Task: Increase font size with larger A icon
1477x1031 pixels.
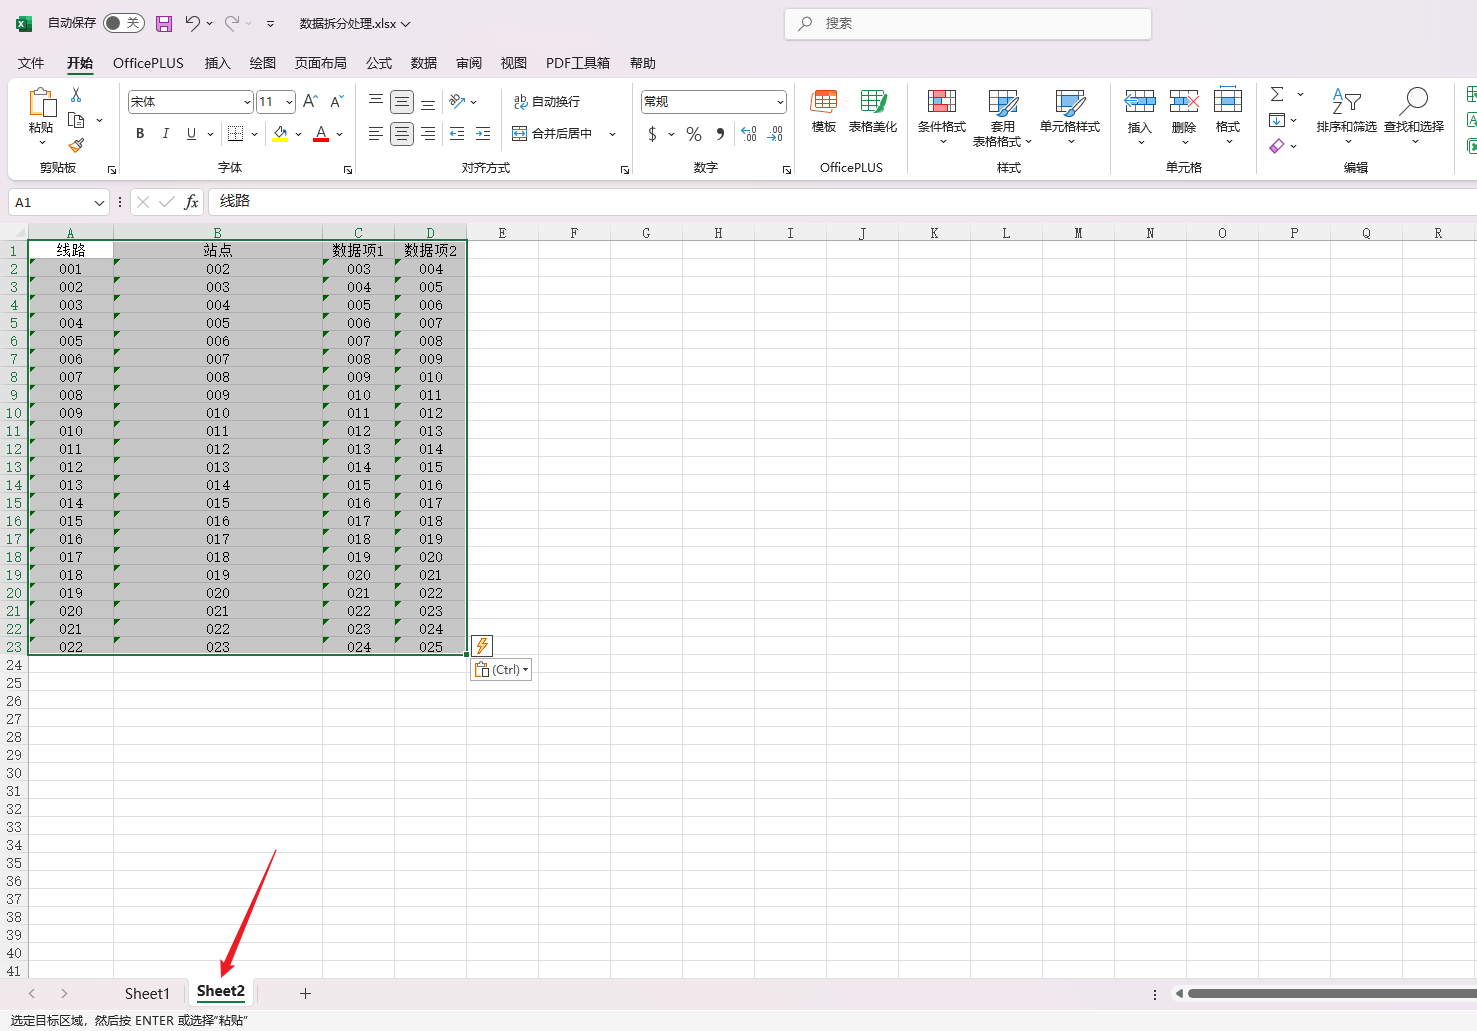Action: click(x=310, y=101)
